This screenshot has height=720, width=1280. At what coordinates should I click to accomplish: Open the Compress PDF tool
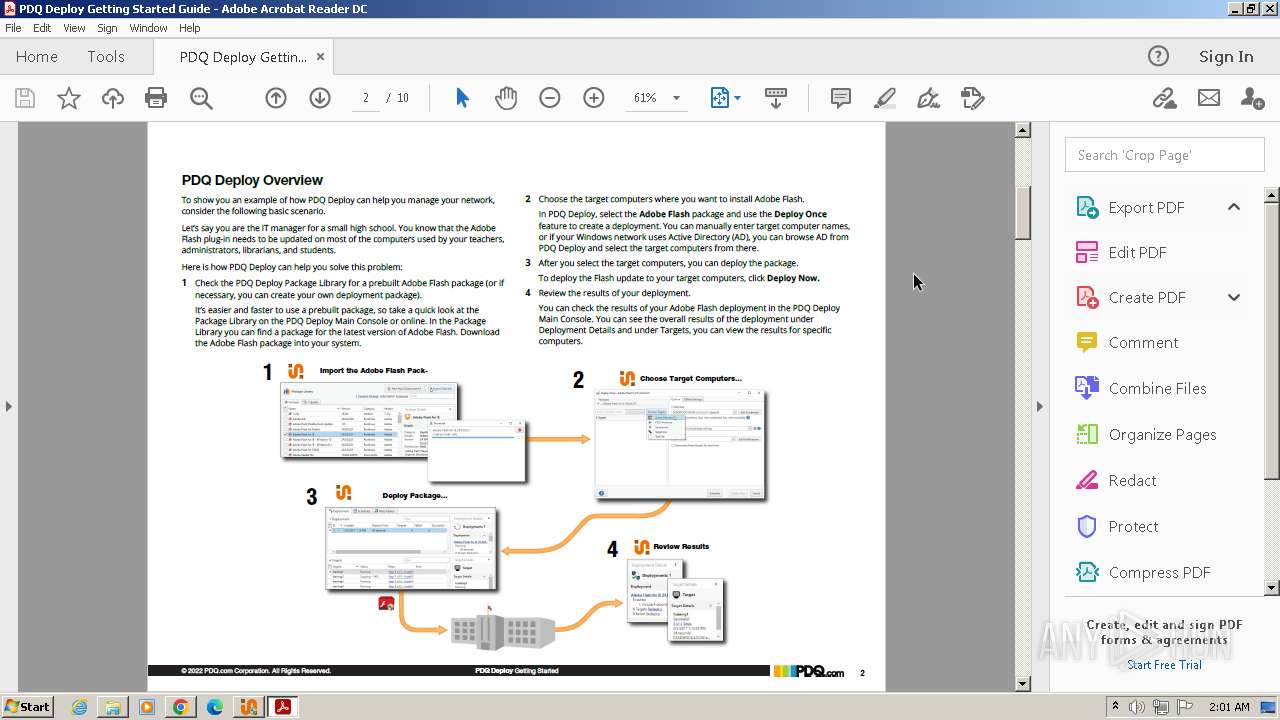point(1159,572)
